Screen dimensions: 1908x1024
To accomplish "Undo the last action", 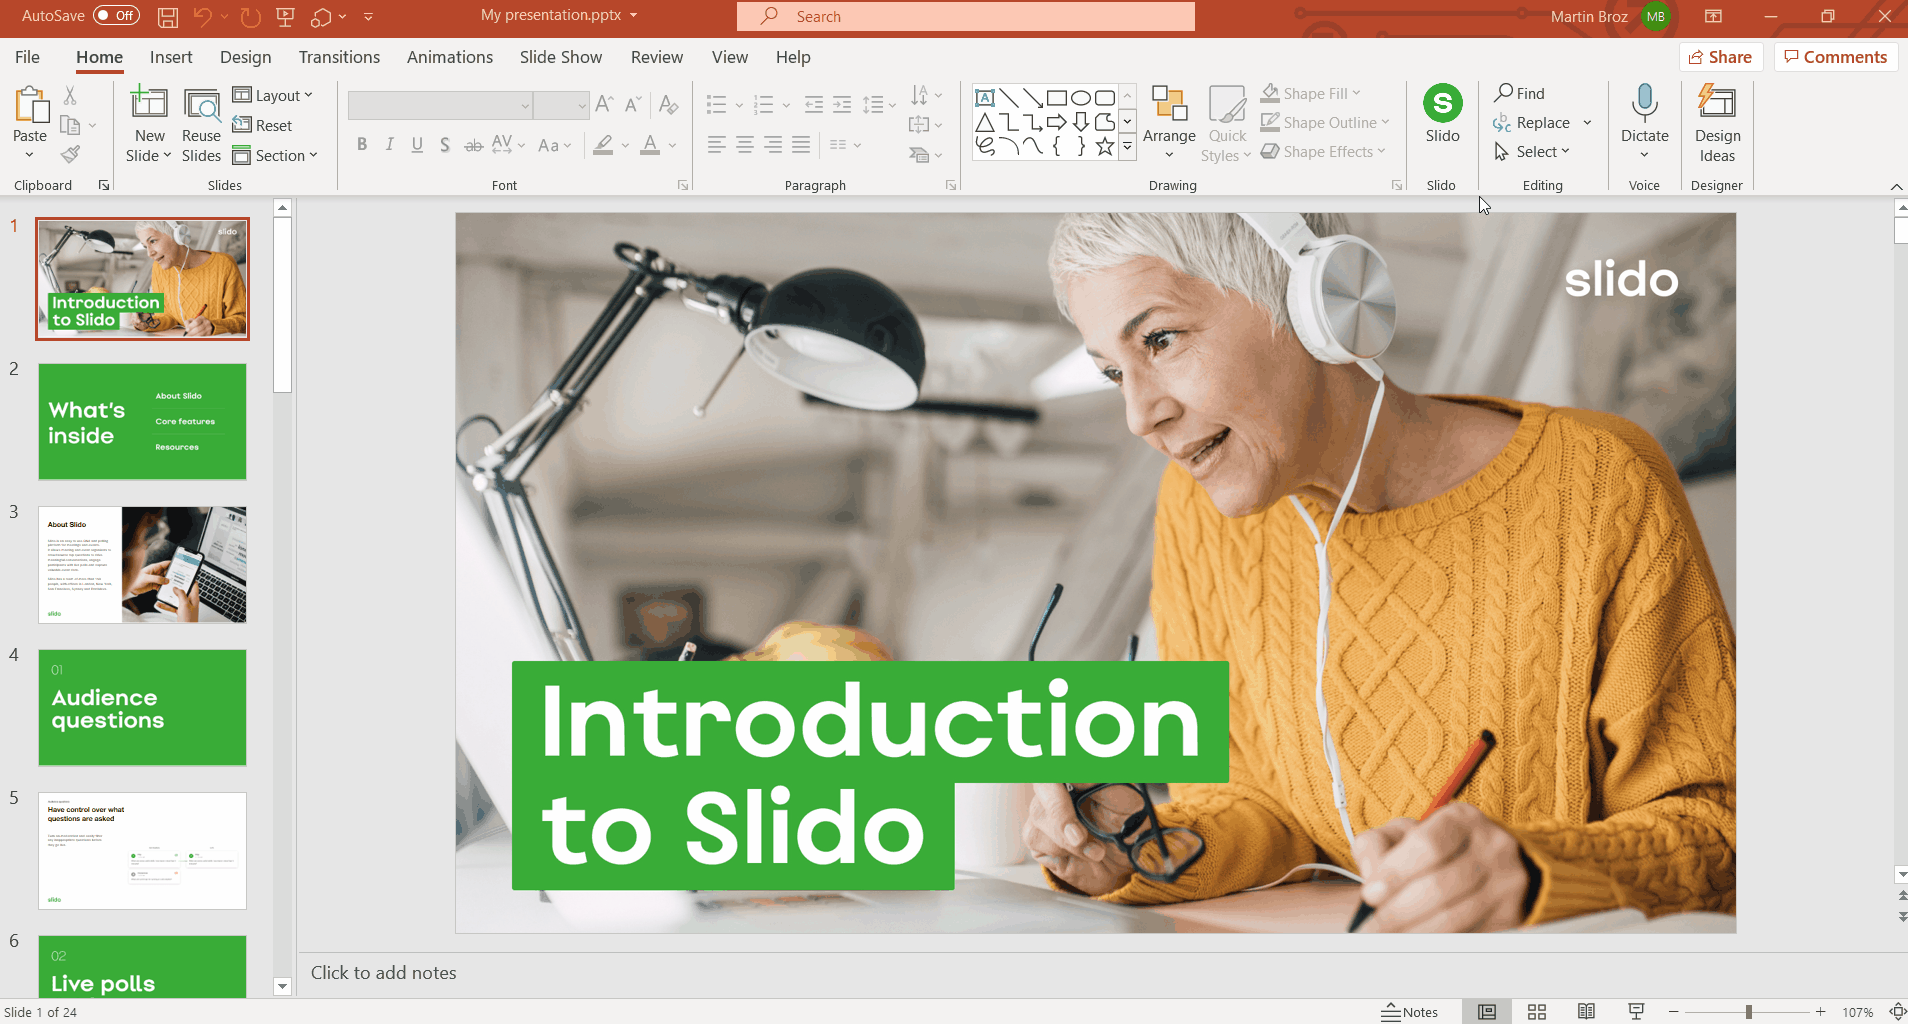I will [203, 16].
